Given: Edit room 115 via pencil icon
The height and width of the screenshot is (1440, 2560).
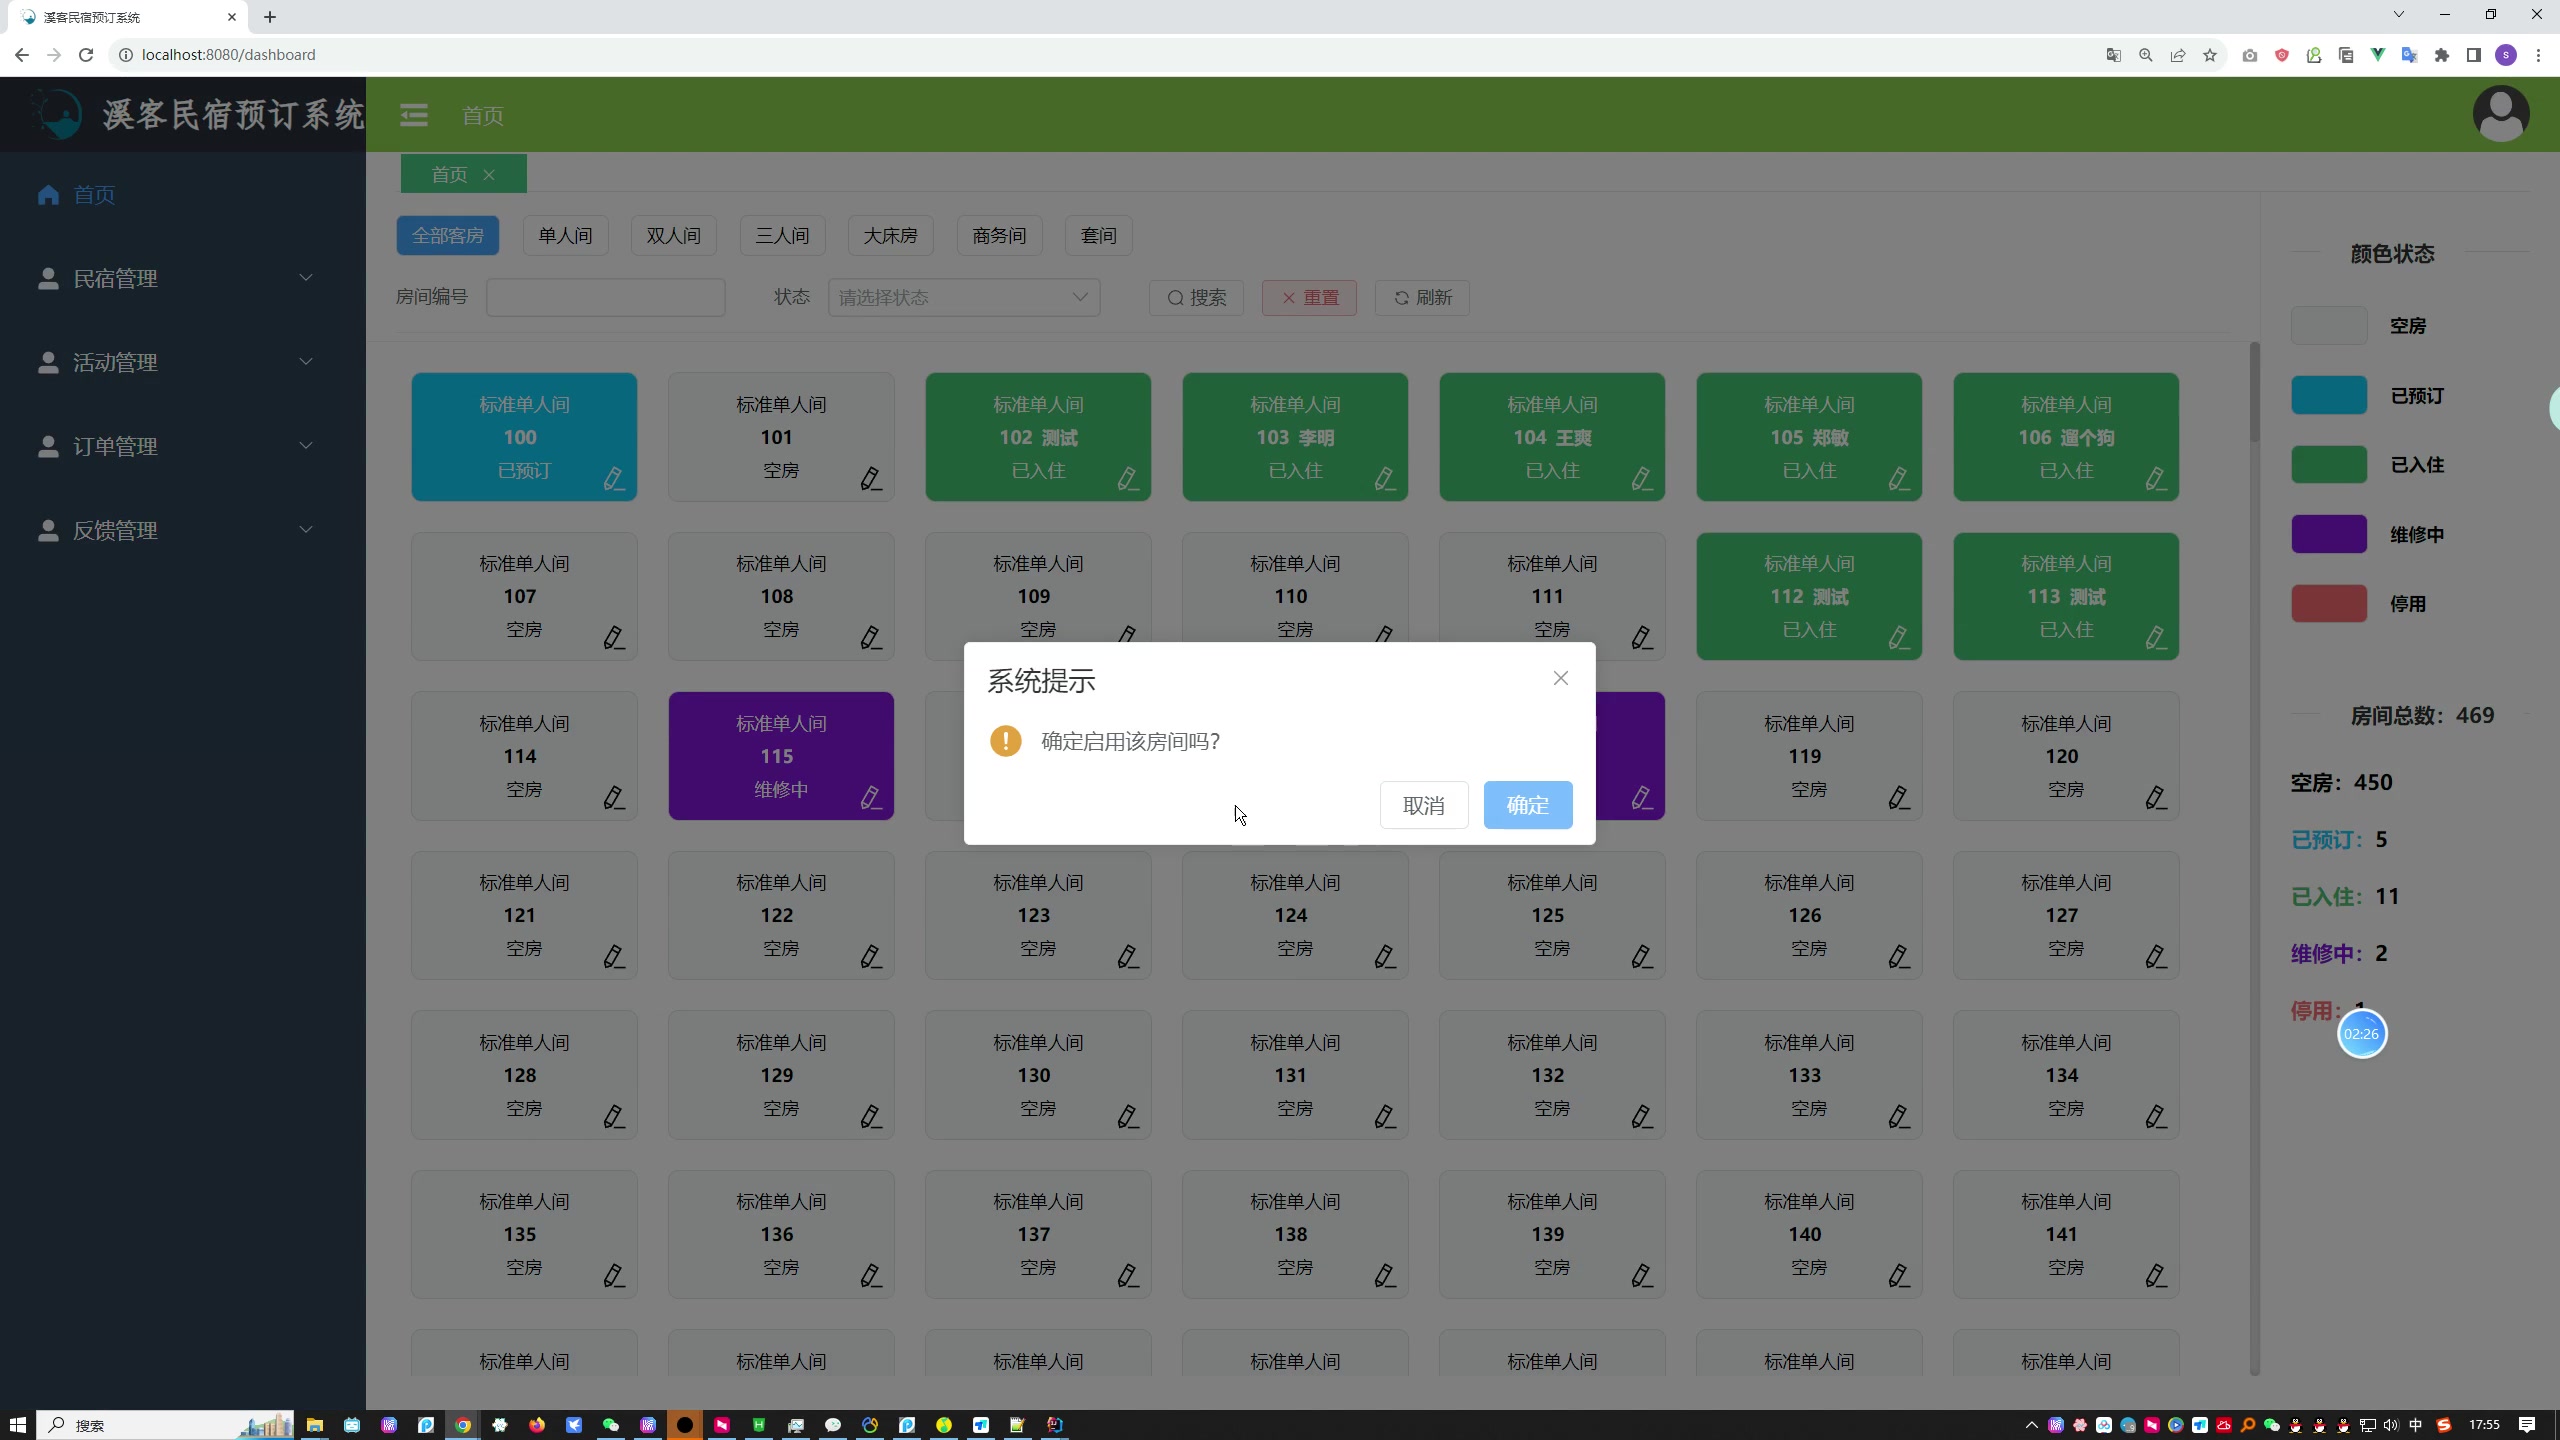Looking at the screenshot, I should coord(871,798).
